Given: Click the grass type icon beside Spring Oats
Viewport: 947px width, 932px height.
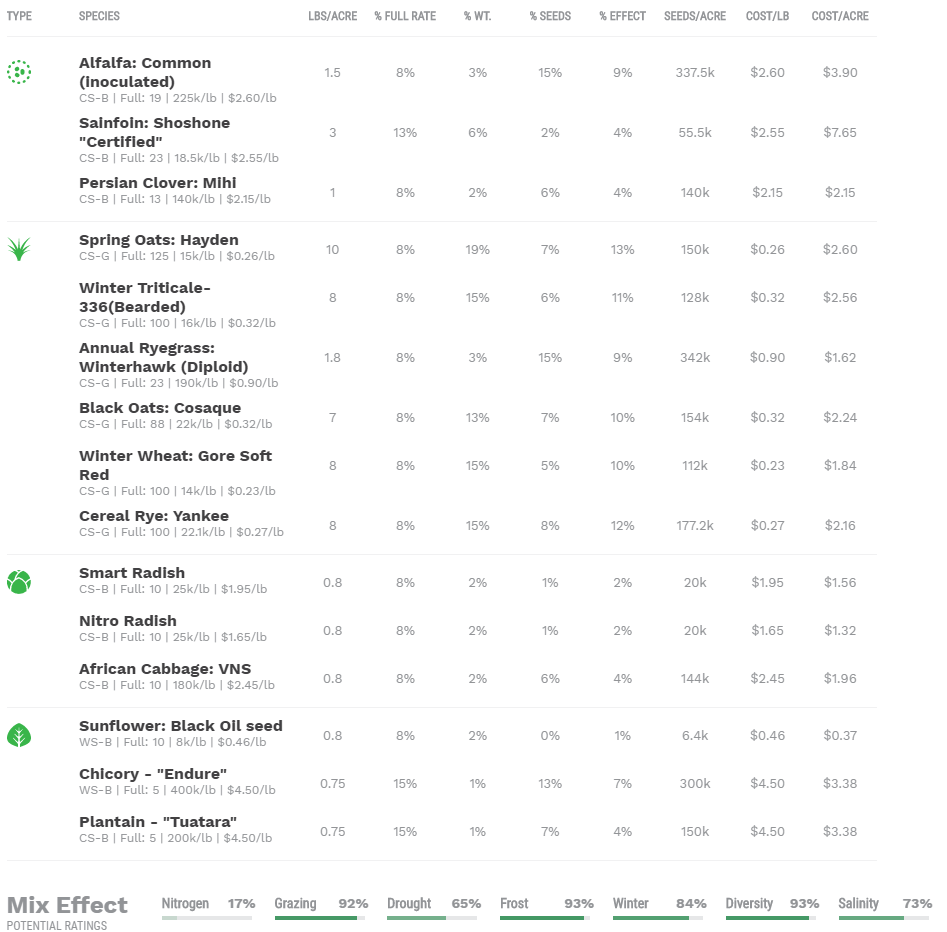Looking at the screenshot, I should (19, 249).
